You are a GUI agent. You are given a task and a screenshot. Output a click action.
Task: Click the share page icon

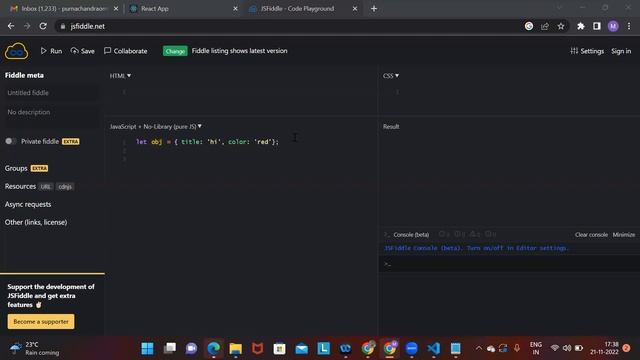[x=545, y=26]
